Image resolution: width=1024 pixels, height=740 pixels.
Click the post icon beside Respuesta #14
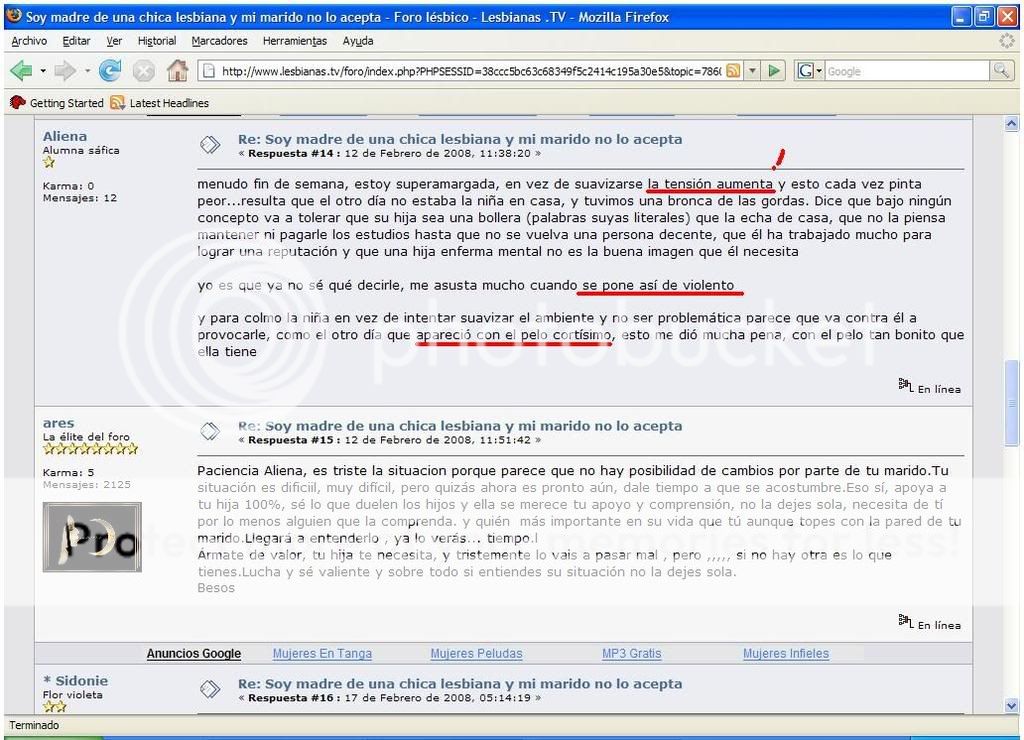[x=210, y=145]
